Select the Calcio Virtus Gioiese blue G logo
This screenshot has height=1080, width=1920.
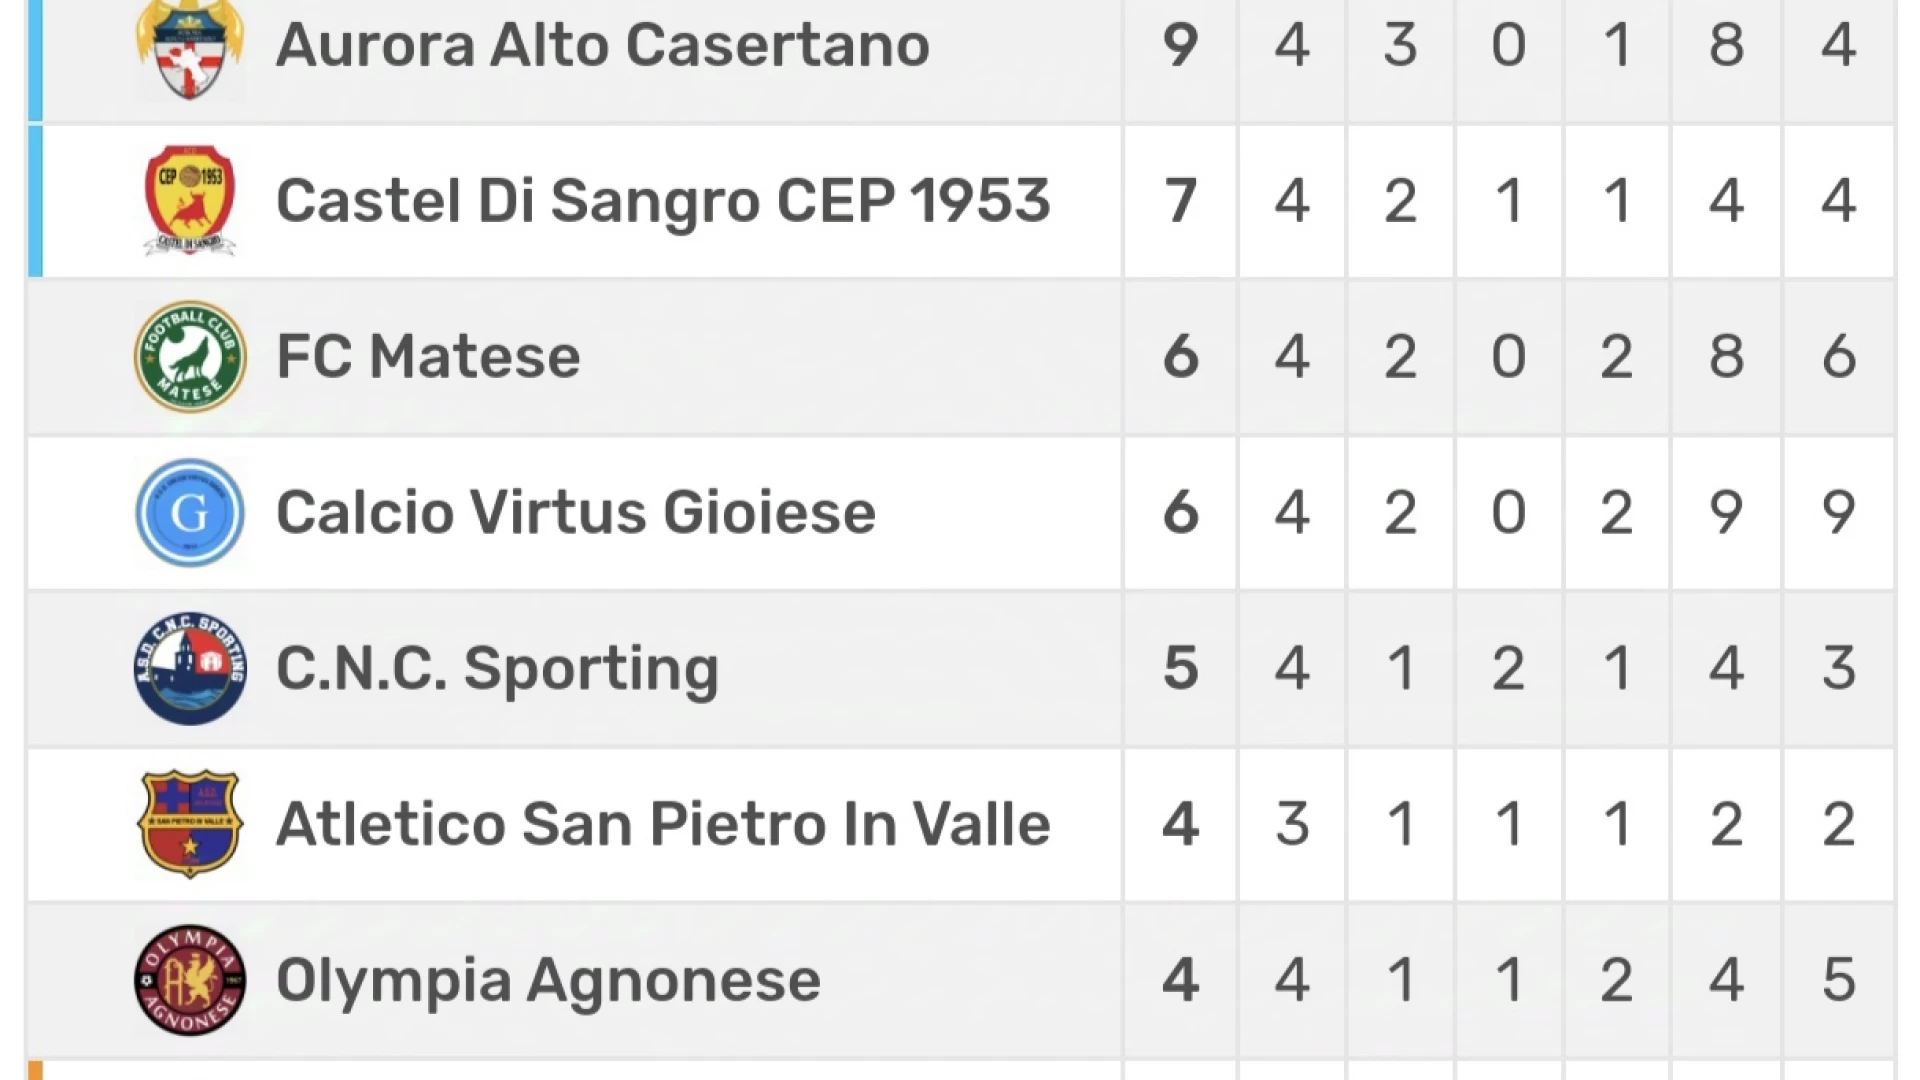tap(190, 513)
